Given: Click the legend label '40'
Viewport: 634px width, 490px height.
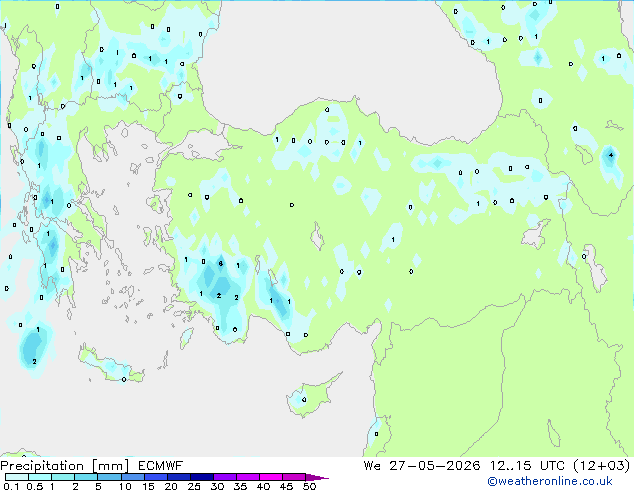Looking at the screenshot, I should pos(263,486).
